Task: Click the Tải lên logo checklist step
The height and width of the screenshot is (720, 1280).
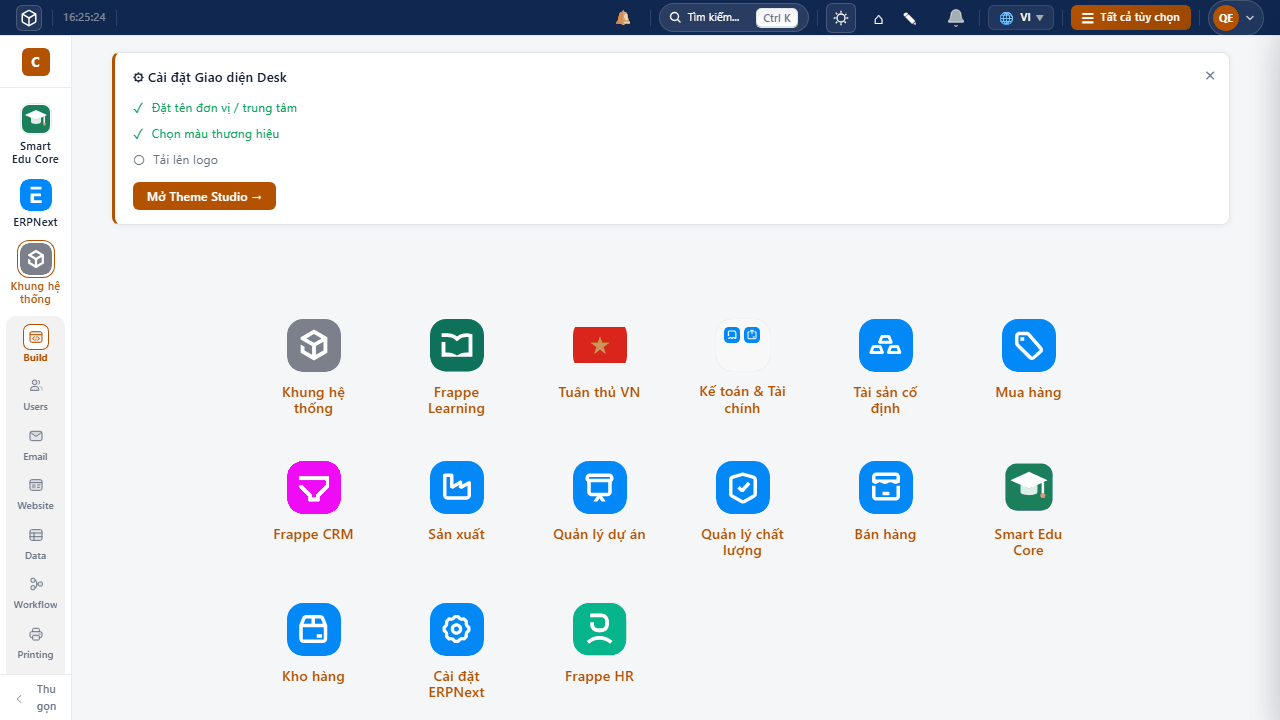Action: (176, 160)
